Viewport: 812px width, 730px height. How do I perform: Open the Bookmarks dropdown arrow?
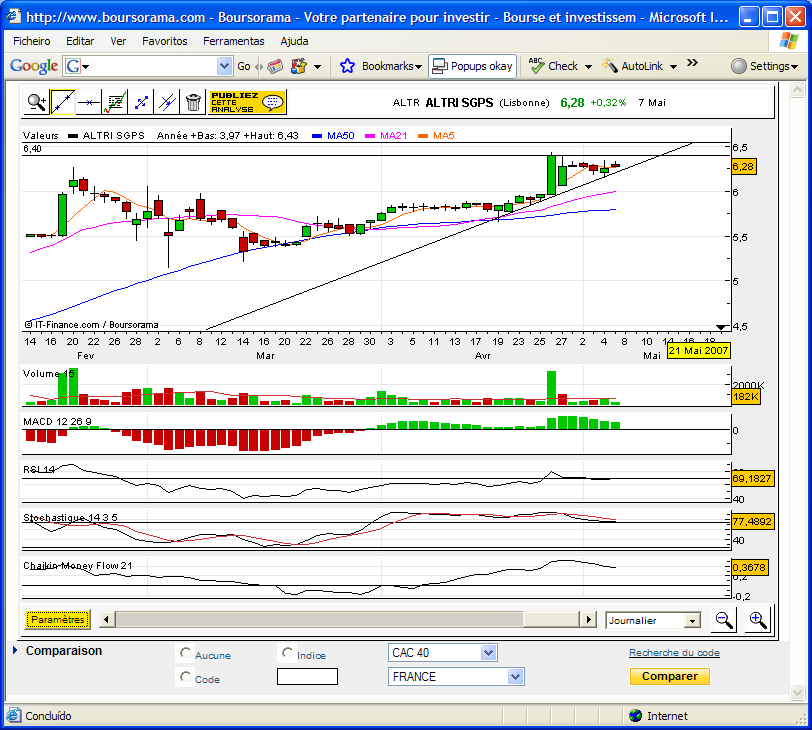click(x=418, y=67)
